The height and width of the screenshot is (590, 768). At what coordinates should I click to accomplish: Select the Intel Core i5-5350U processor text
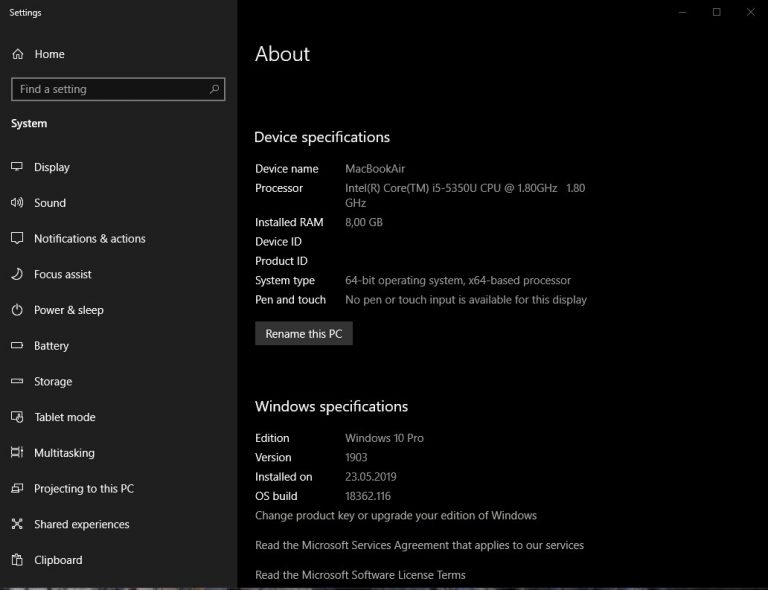(x=465, y=195)
